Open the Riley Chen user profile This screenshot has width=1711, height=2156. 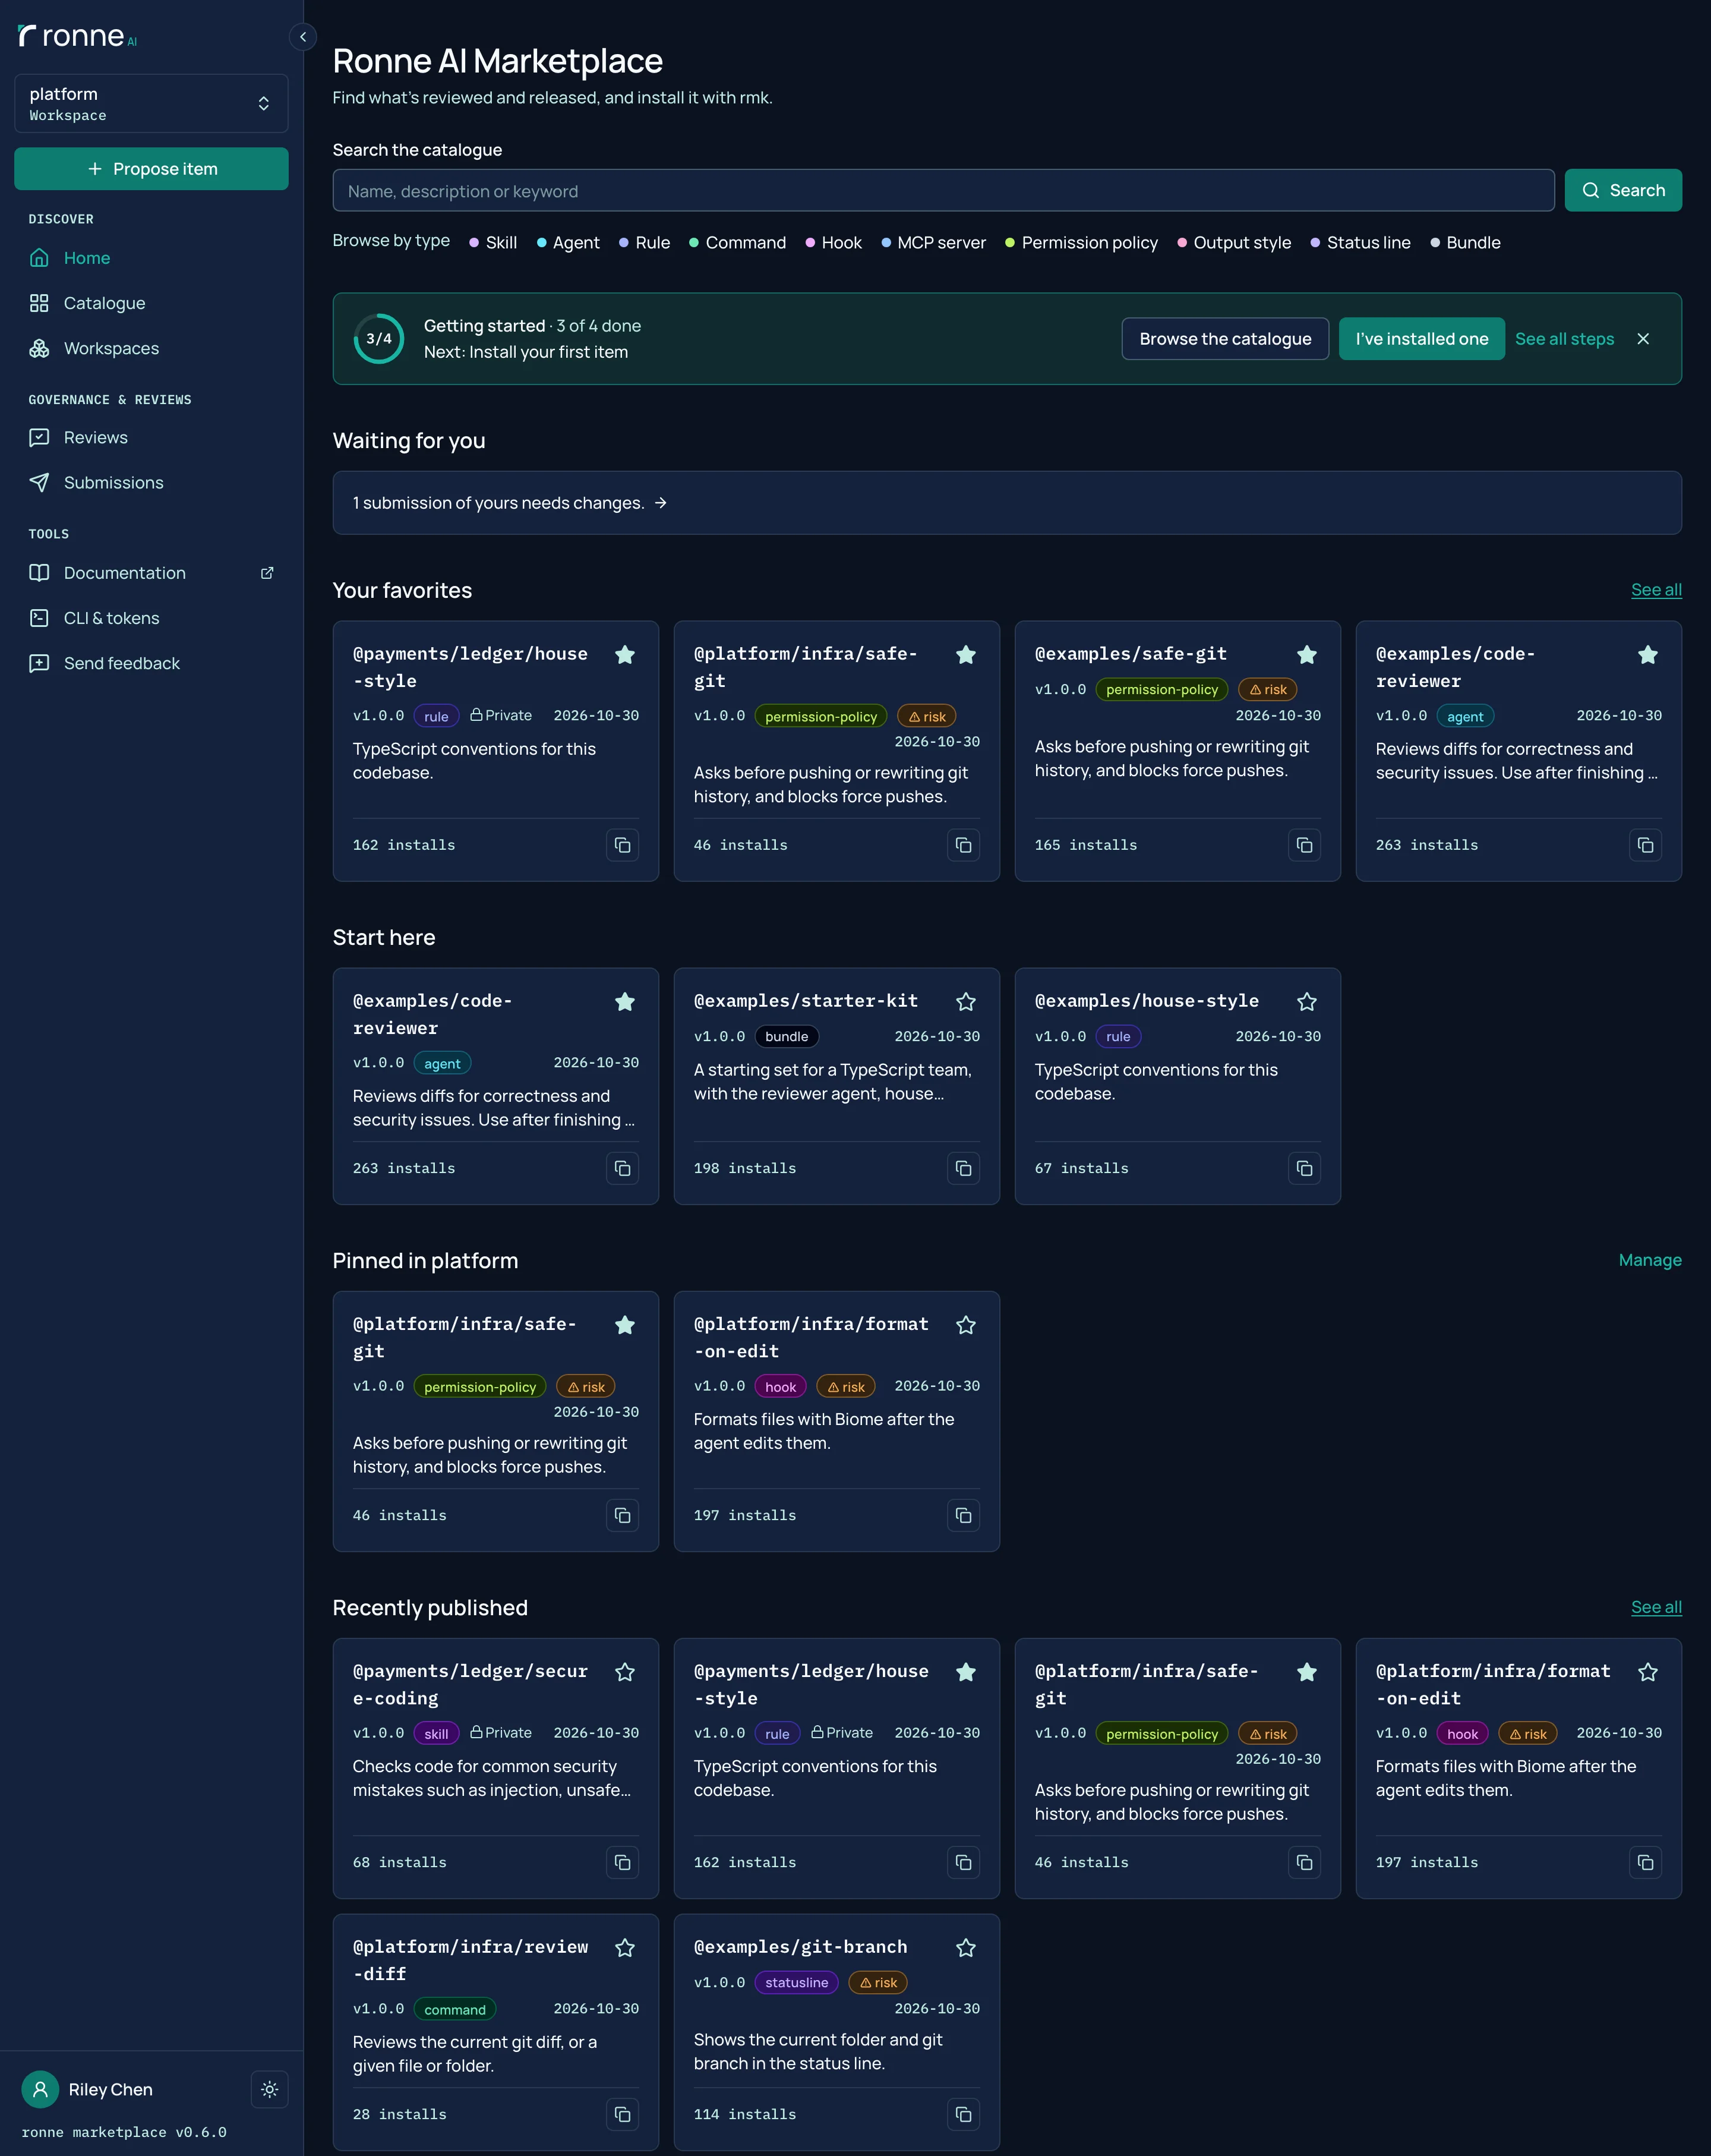88,2089
